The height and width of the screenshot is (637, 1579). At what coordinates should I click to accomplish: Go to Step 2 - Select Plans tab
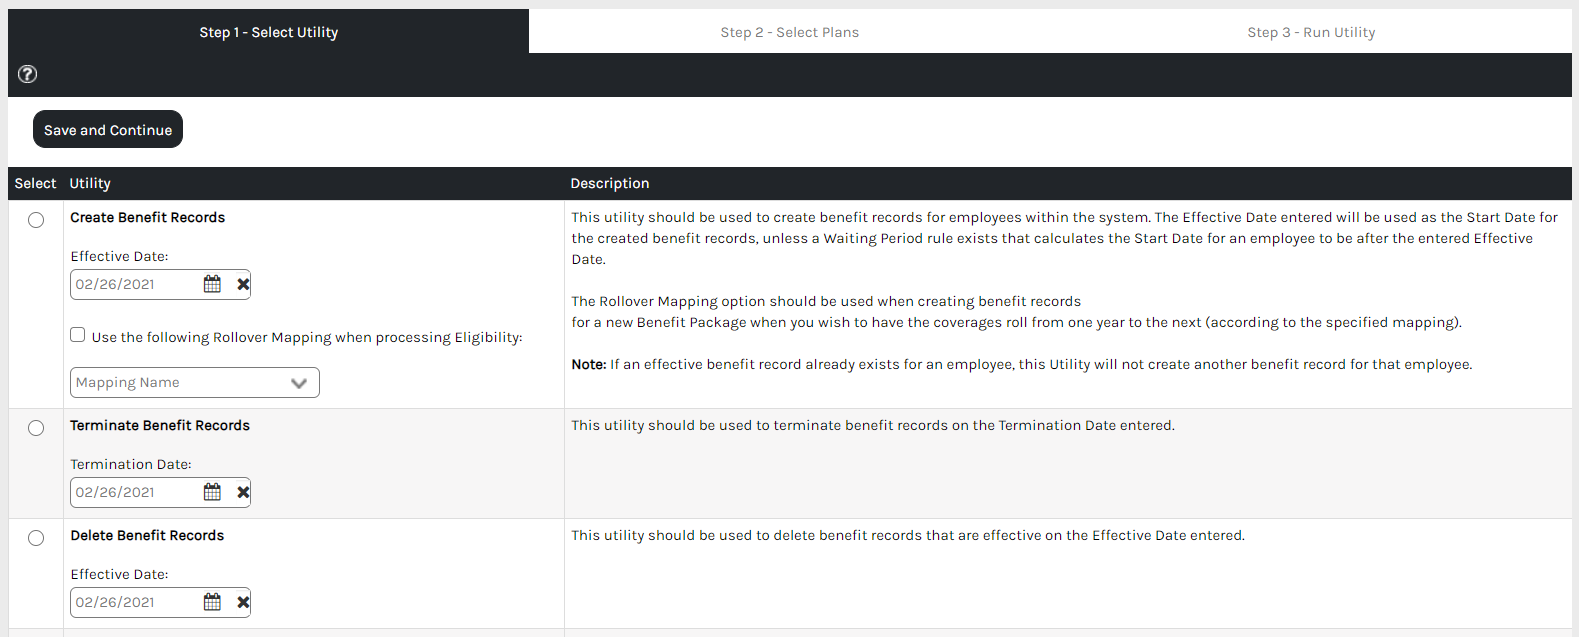tap(789, 32)
